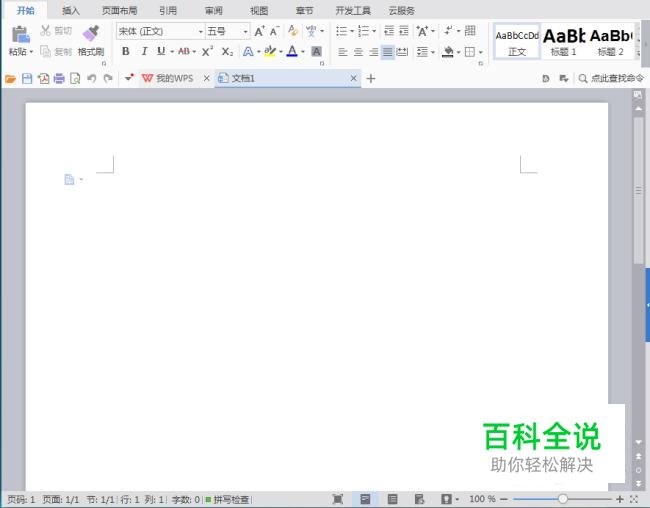650x508 pixels.
Task: Adjust the zoom slider handle
Action: click(563, 499)
